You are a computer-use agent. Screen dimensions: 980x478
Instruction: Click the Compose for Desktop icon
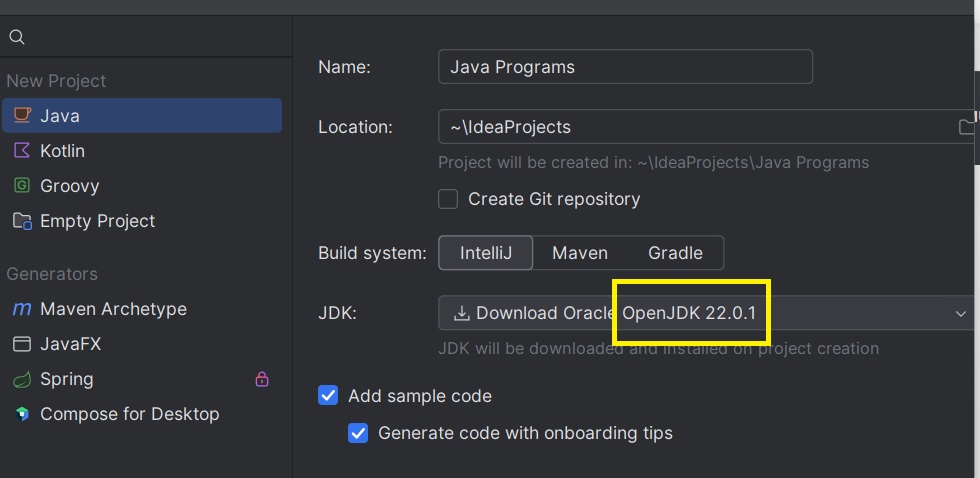click(x=22, y=414)
